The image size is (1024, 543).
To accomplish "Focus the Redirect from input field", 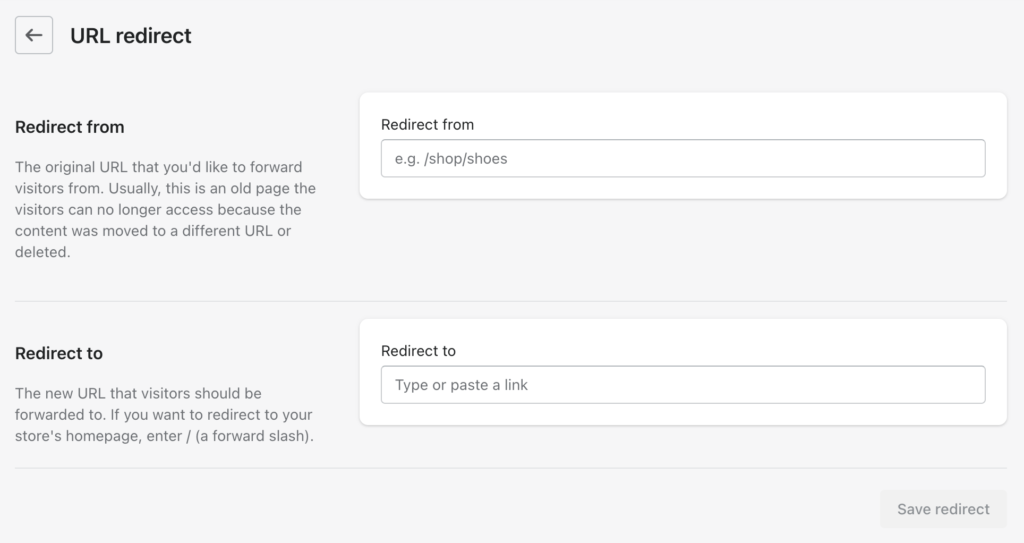I will pyautogui.click(x=683, y=158).
